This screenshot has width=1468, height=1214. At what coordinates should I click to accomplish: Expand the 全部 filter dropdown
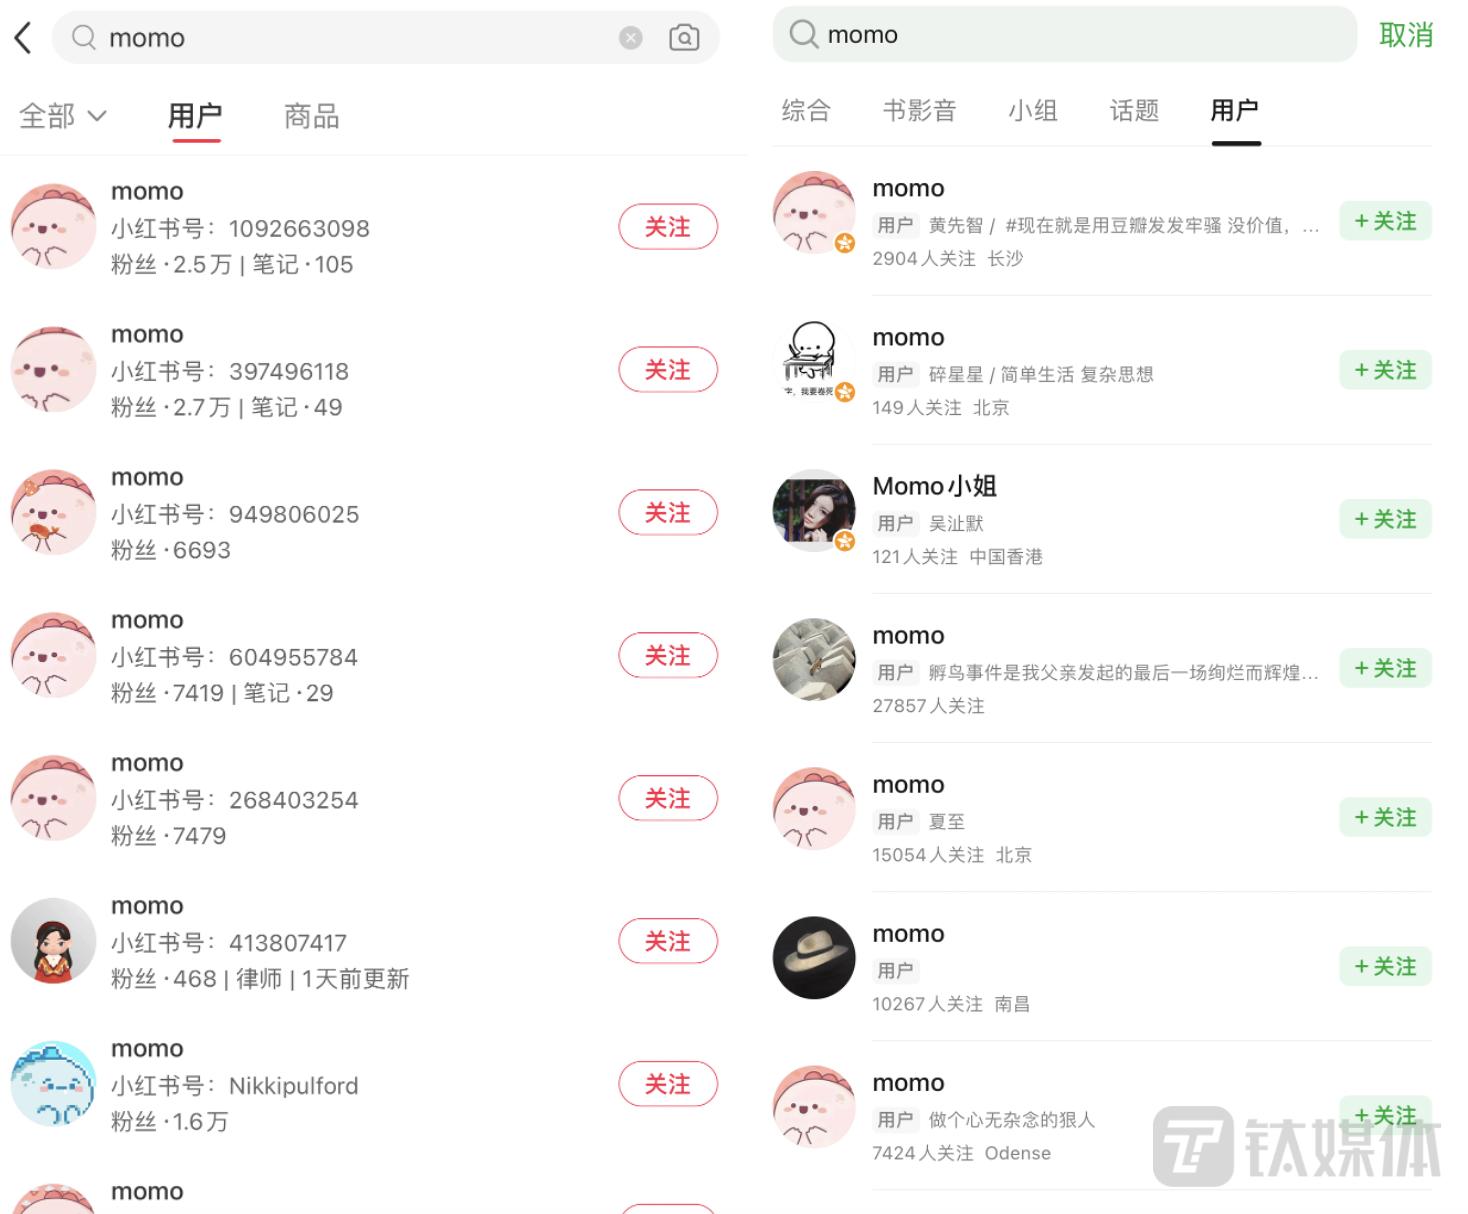tap(63, 116)
